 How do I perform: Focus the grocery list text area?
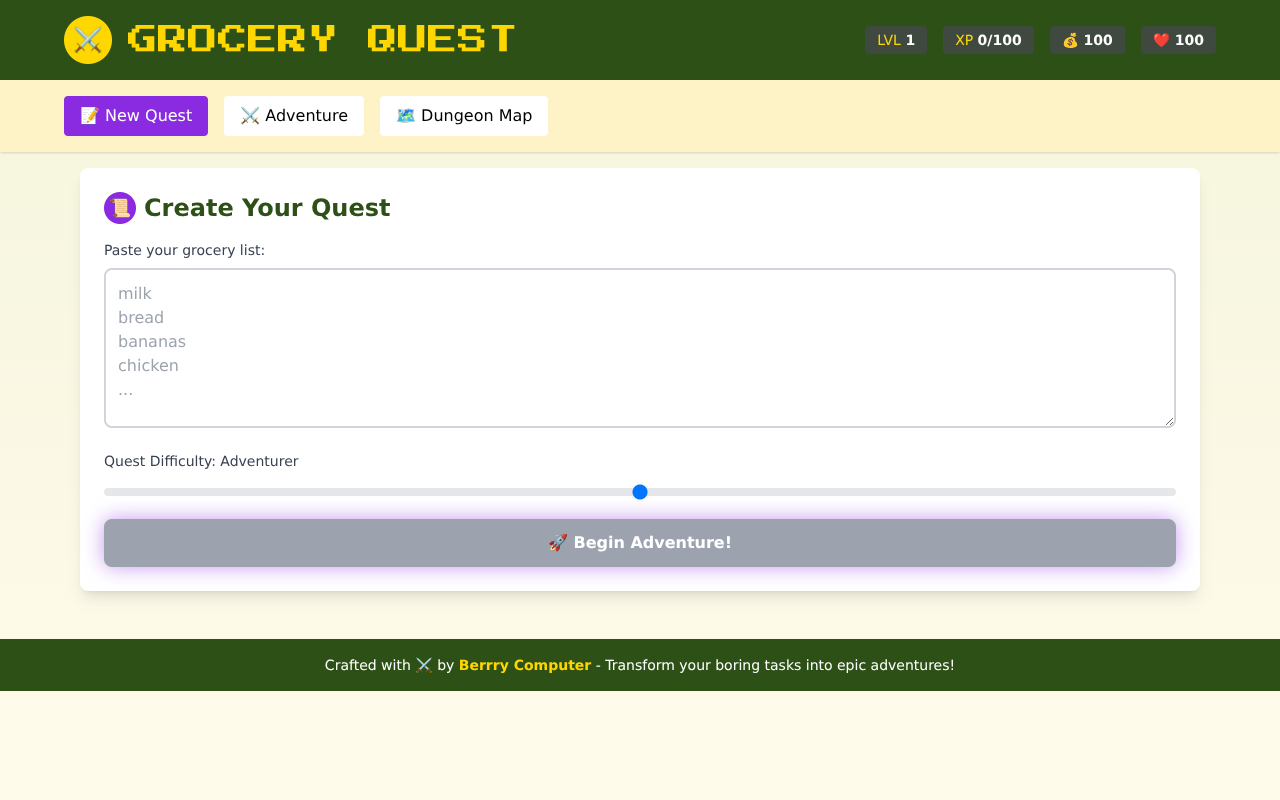(640, 348)
